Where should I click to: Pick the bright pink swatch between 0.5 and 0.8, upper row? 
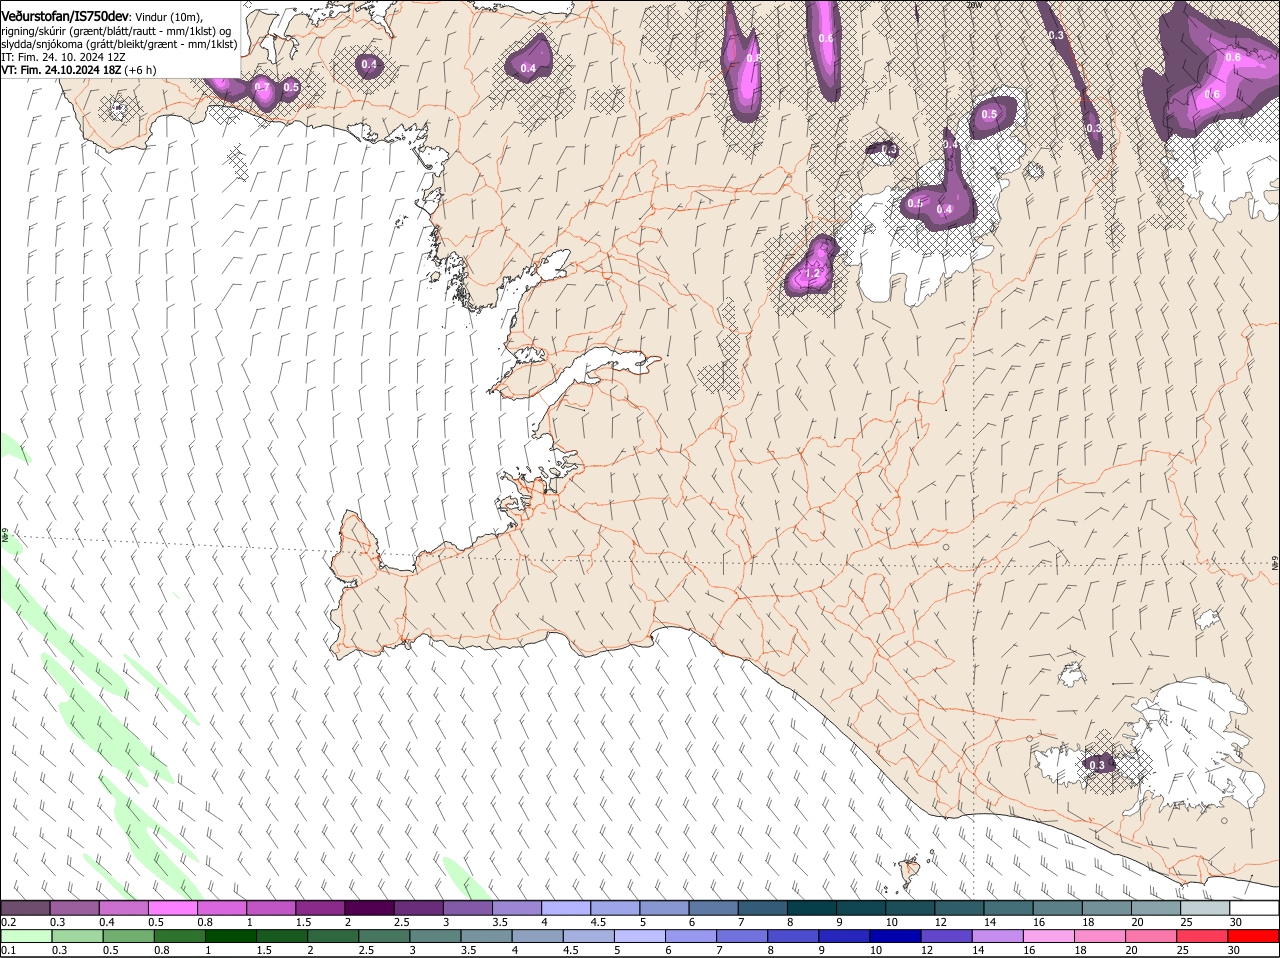click(173, 908)
